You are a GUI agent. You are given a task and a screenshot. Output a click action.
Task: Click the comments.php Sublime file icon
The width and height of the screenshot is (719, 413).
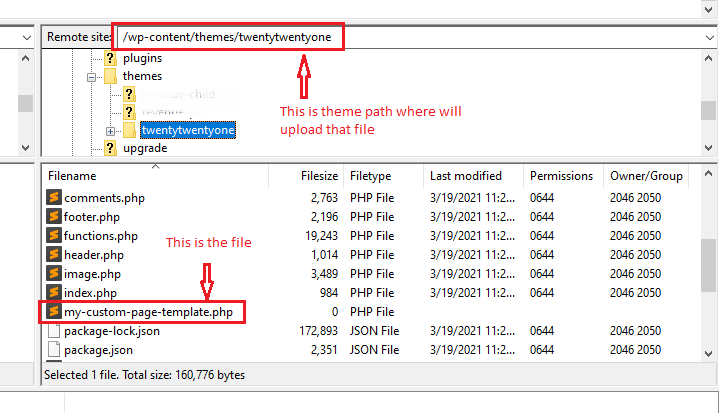(x=54, y=198)
